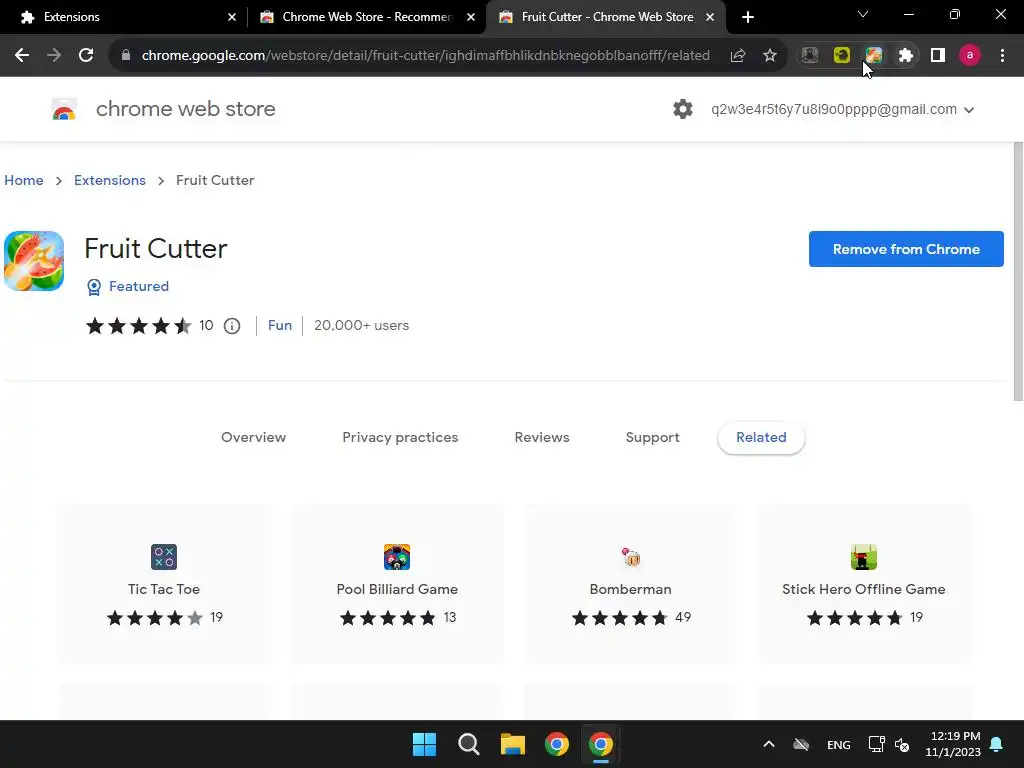Open the Support tab
Screen dimensions: 1024x768
click(652, 438)
